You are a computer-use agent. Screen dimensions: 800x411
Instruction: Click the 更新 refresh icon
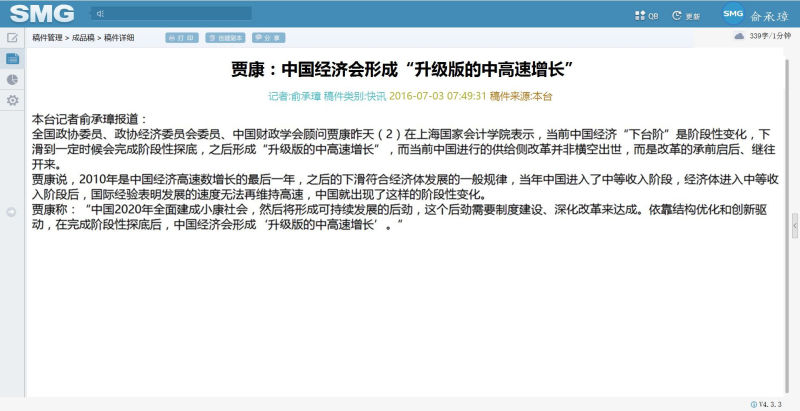(x=677, y=16)
